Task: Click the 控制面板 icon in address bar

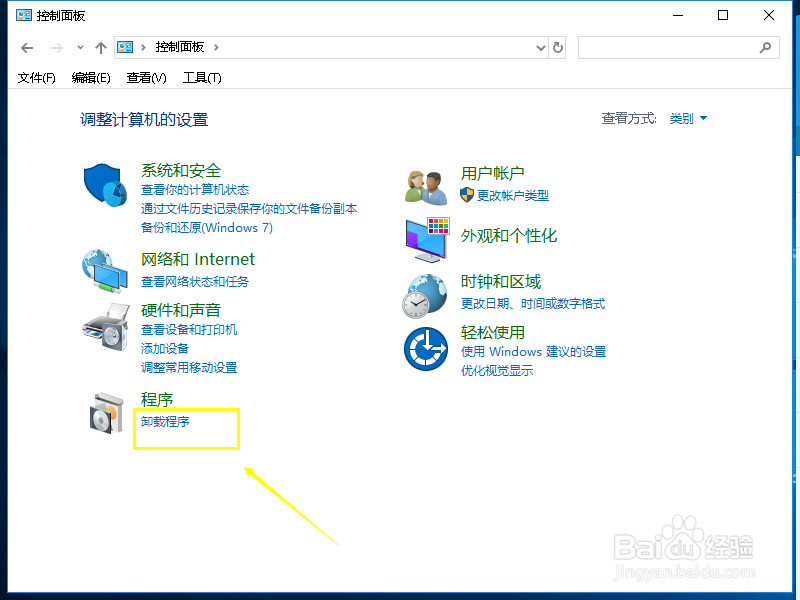Action: point(124,47)
